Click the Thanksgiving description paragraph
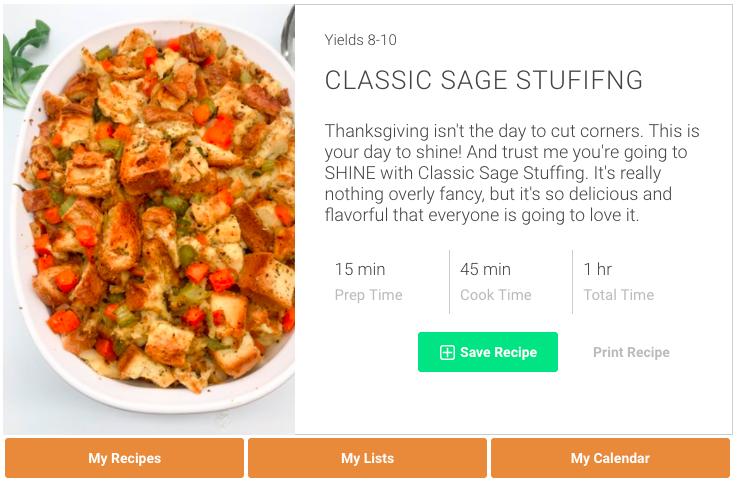The image size is (737, 485). point(512,173)
